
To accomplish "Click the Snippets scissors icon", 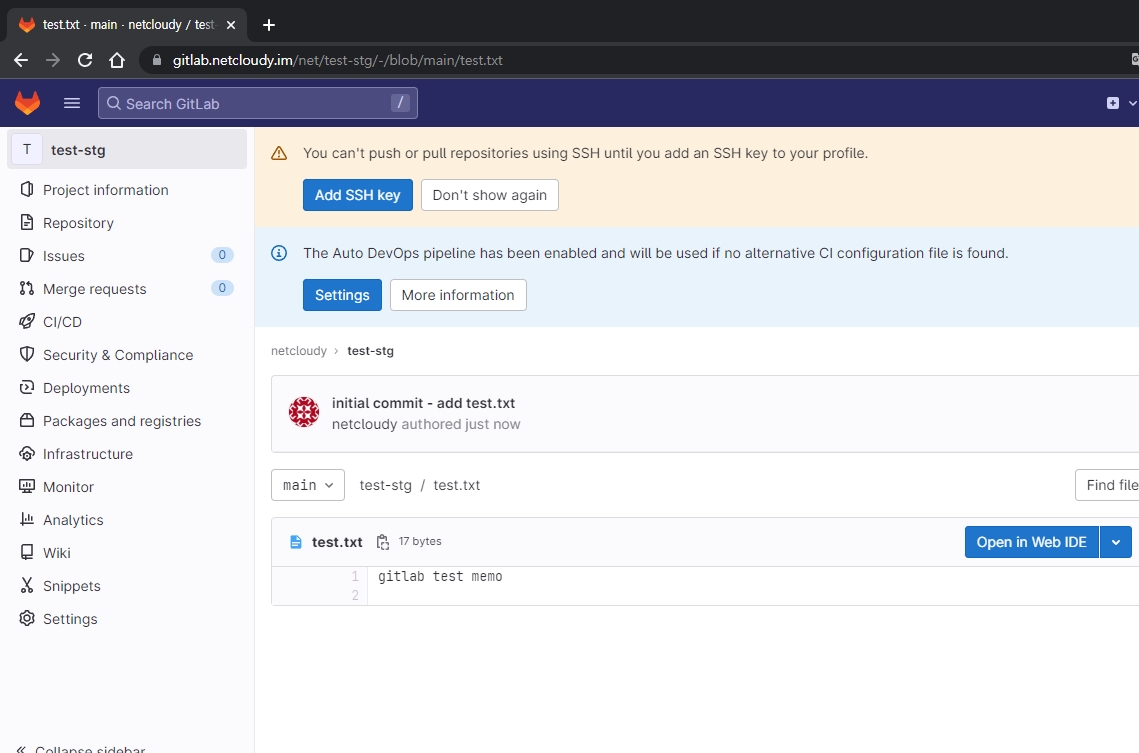I will (27, 585).
